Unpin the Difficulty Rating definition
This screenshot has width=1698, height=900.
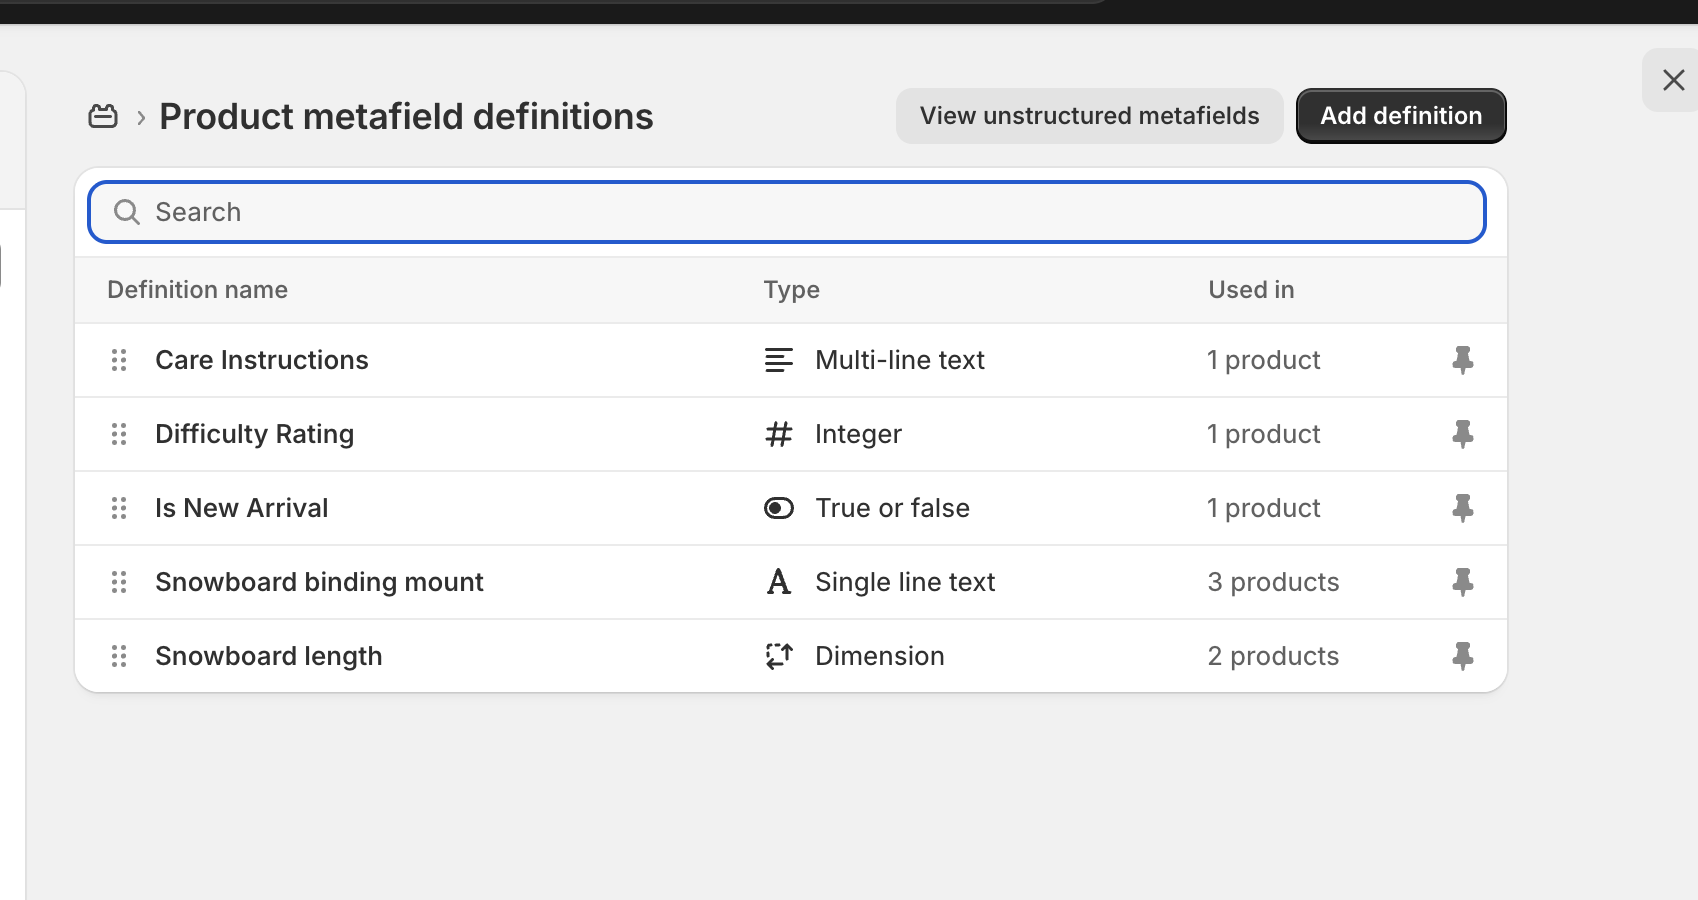click(x=1463, y=434)
